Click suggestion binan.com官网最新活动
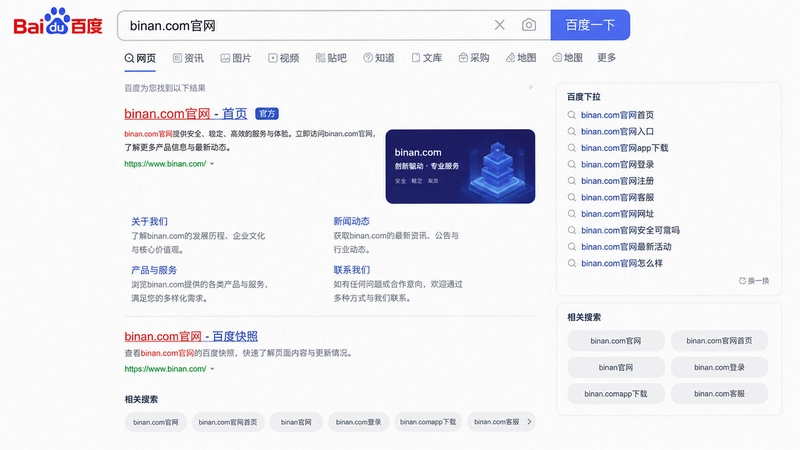The image size is (800, 450). (x=626, y=247)
